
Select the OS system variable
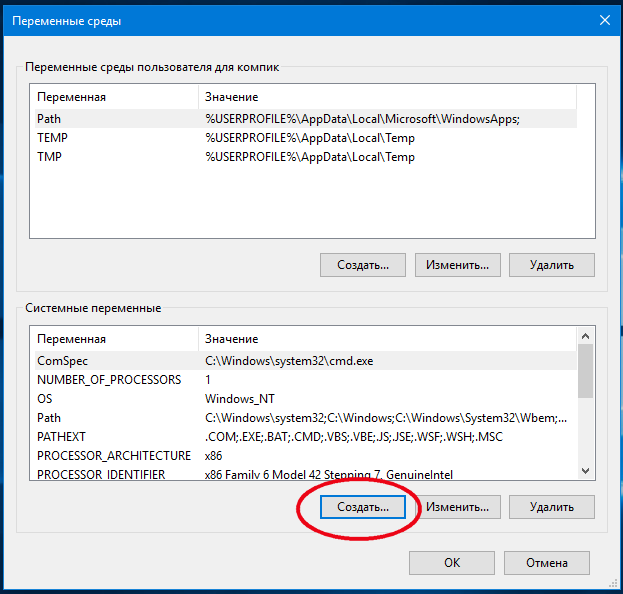tap(306, 399)
